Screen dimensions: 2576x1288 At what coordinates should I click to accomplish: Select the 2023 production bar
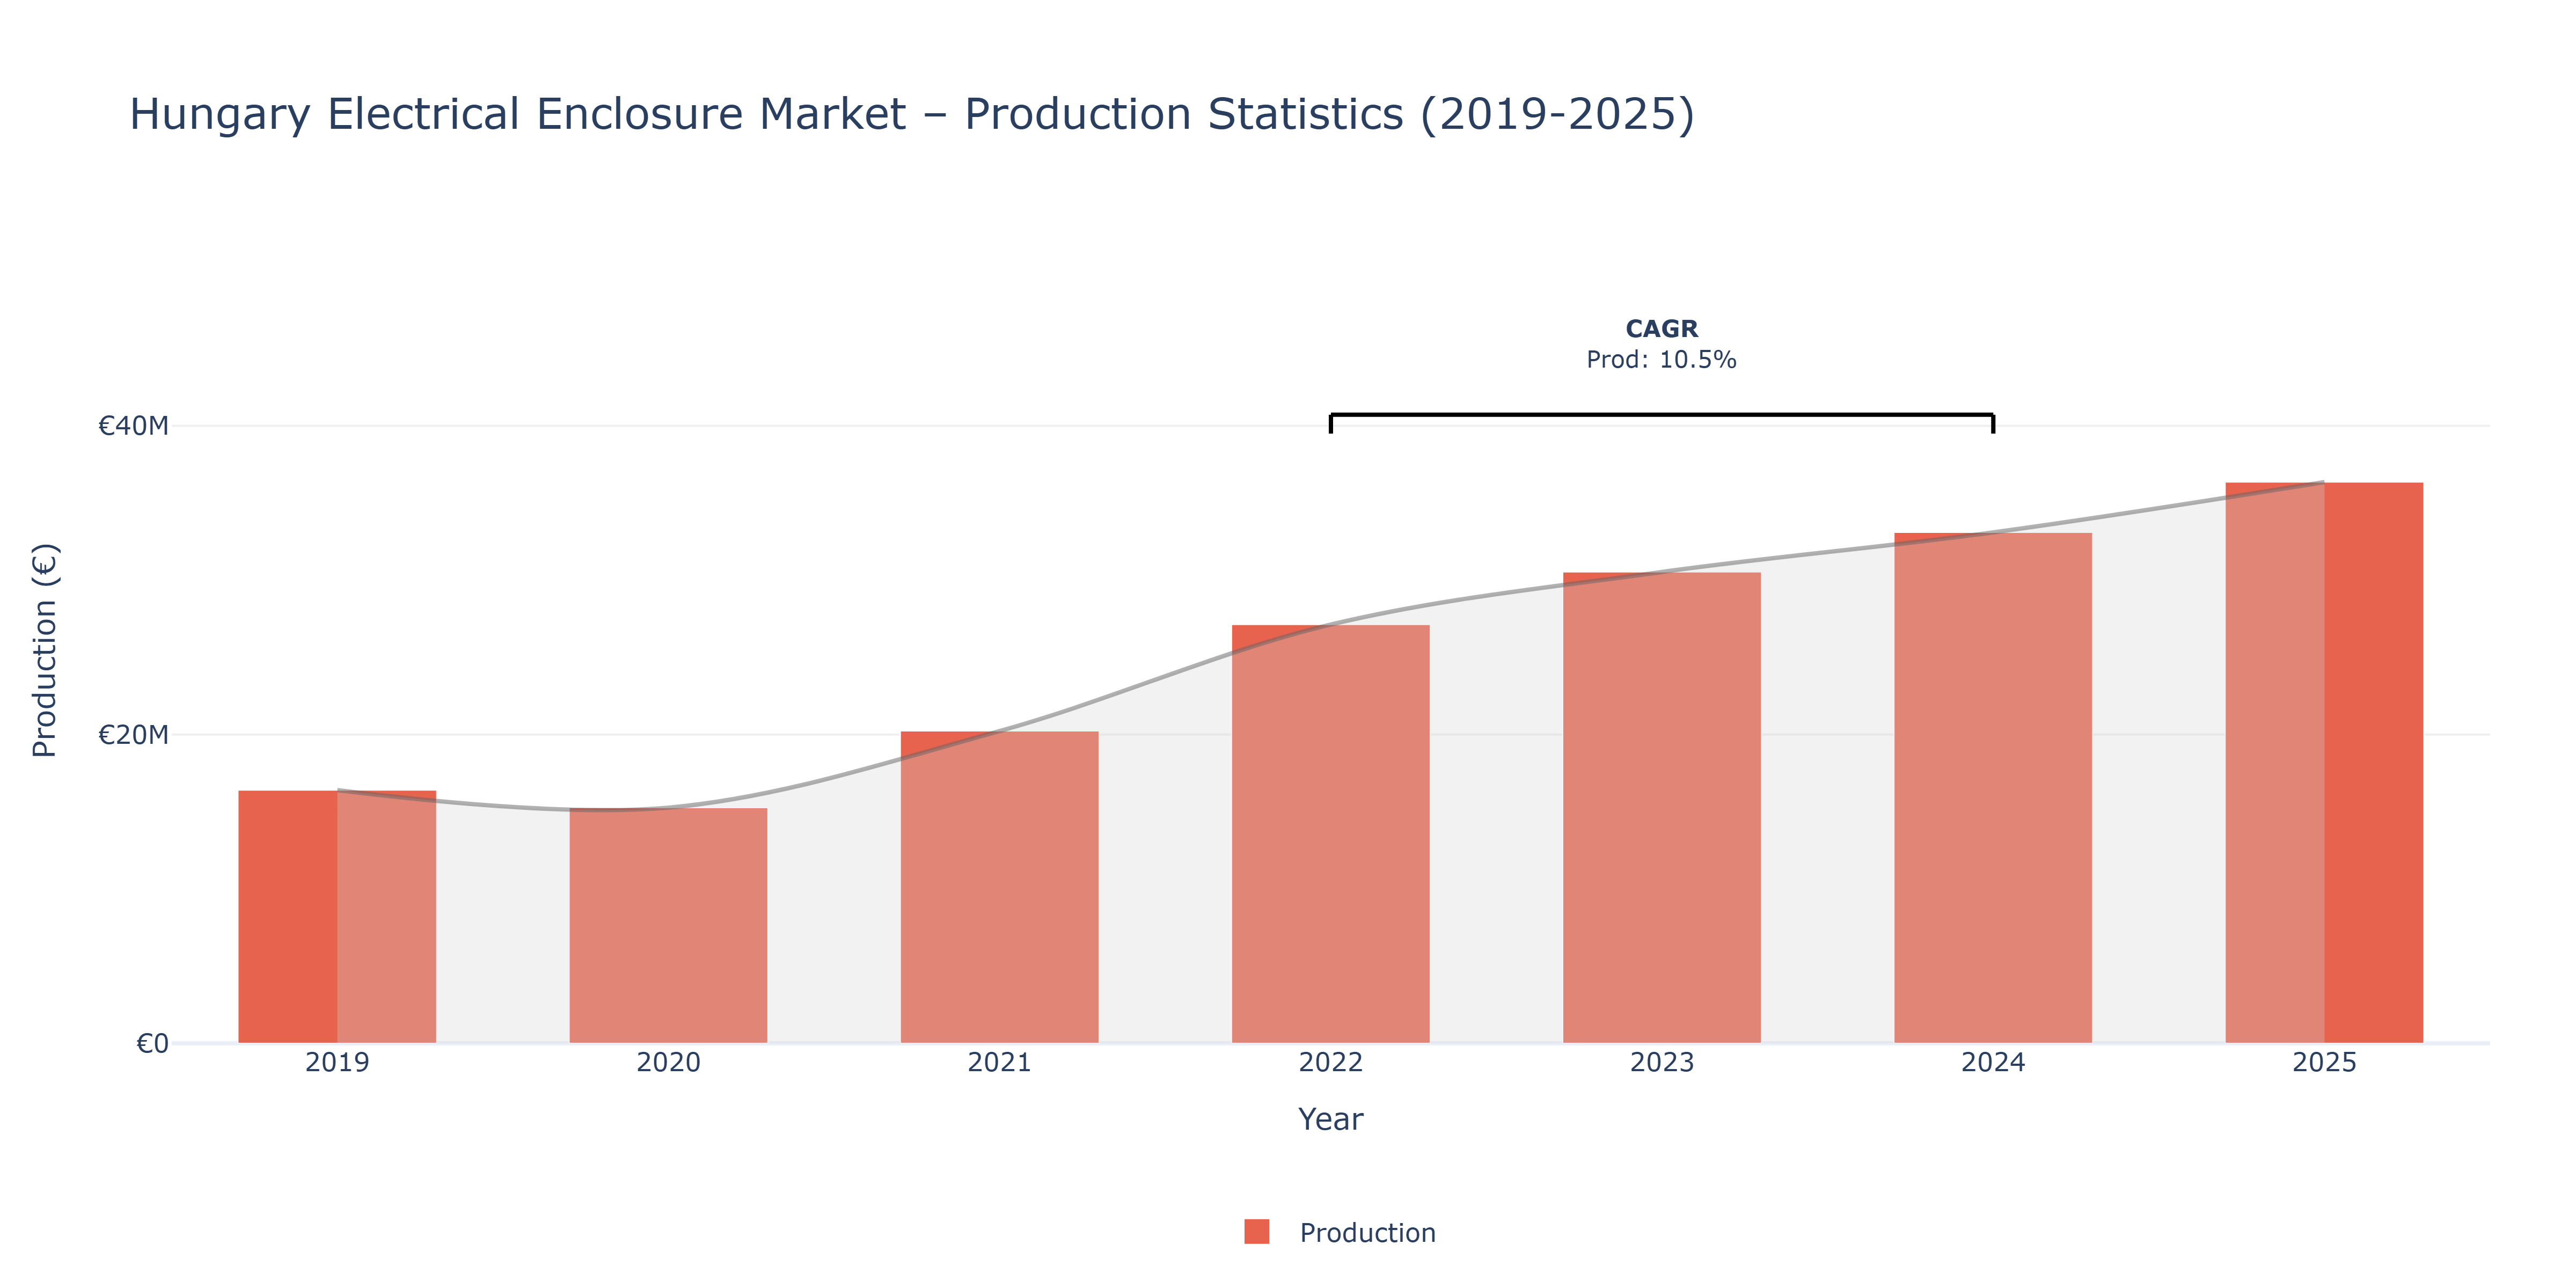pyautogui.click(x=1661, y=808)
